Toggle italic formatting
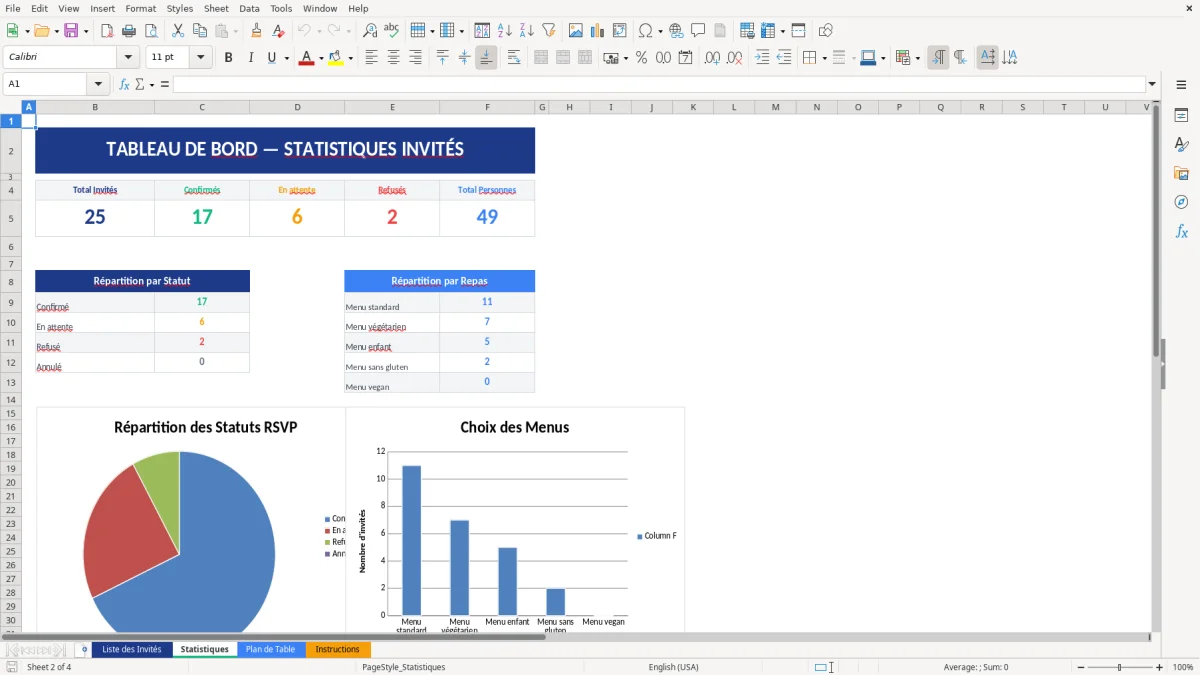This screenshot has height=675, width=1200. pos(250,57)
